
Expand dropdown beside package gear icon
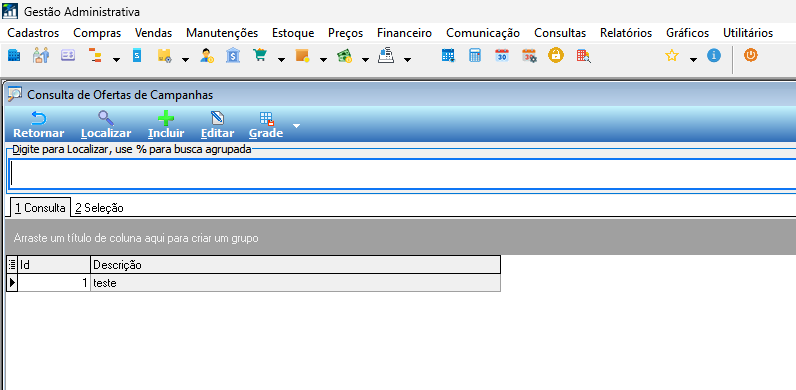click(185, 60)
